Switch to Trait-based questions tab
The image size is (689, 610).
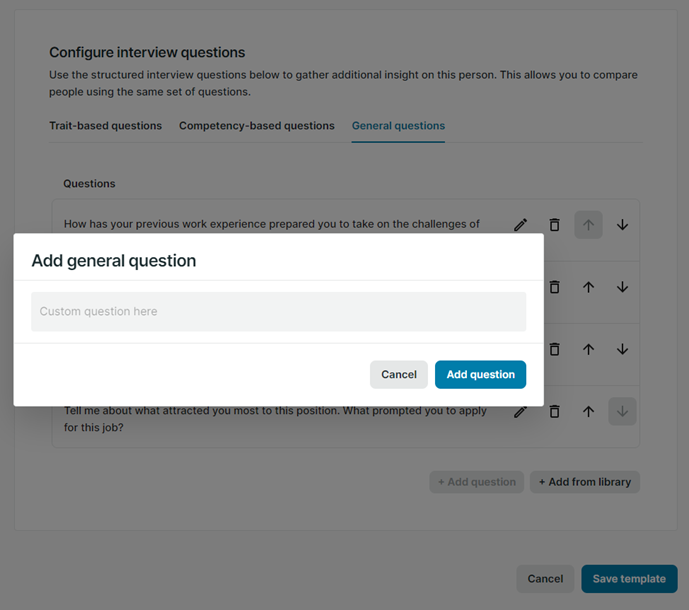point(105,126)
